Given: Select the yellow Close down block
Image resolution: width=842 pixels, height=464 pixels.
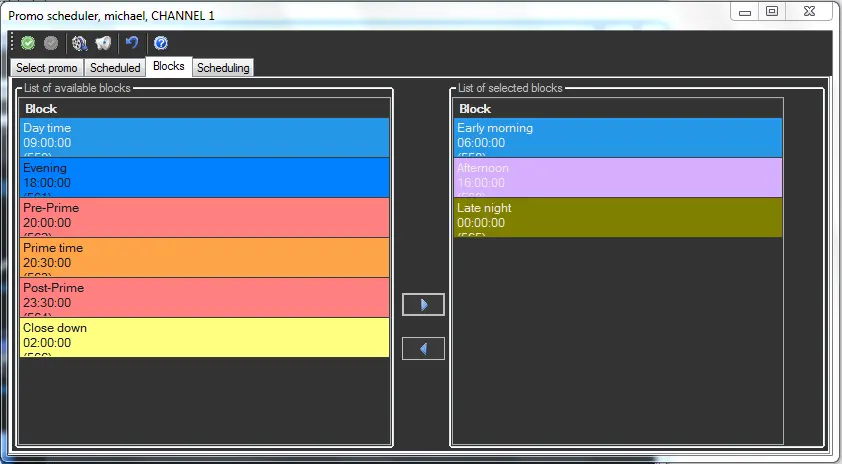Looking at the screenshot, I should coord(204,337).
